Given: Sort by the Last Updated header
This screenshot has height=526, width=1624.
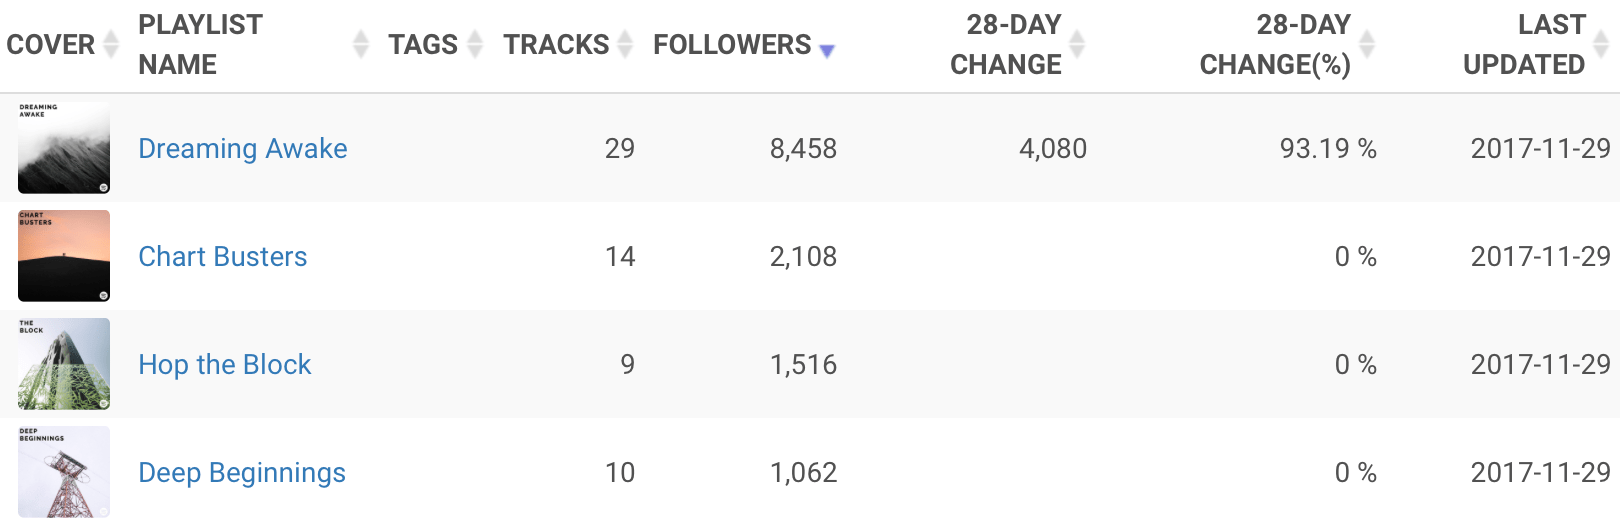Looking at the screenshot, I should pos(1524,45).
